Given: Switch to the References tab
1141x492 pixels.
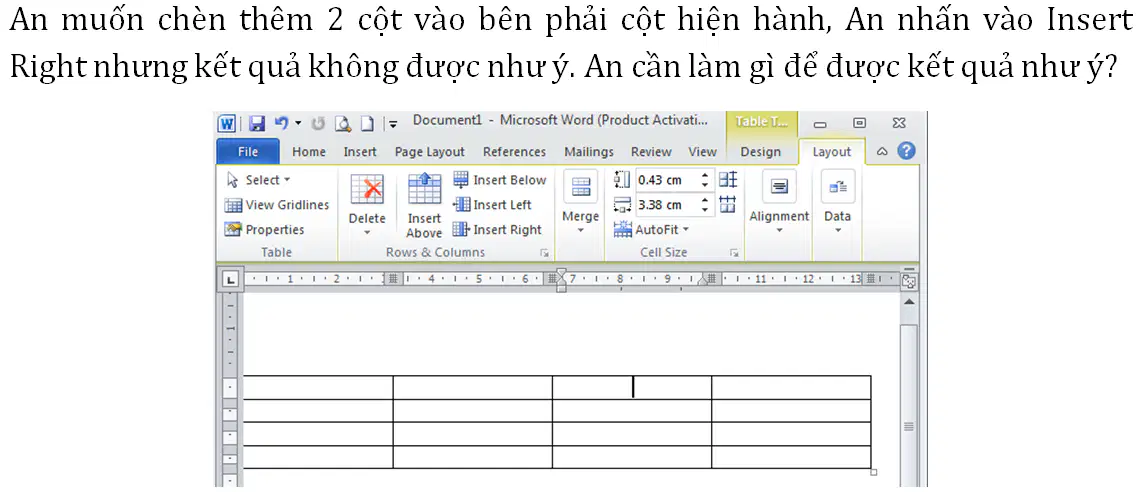Looking at the screenshot, I should tap(514, 151).
